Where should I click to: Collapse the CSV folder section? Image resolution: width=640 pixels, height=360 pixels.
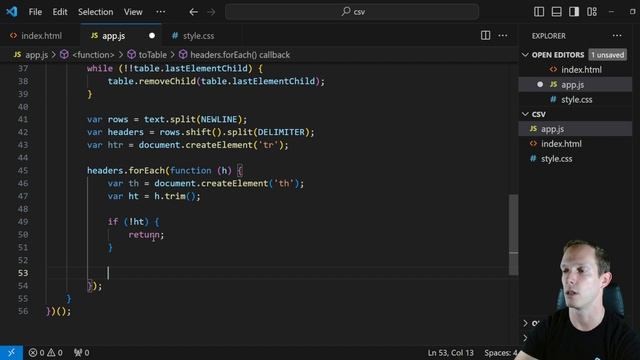point(525,114)
